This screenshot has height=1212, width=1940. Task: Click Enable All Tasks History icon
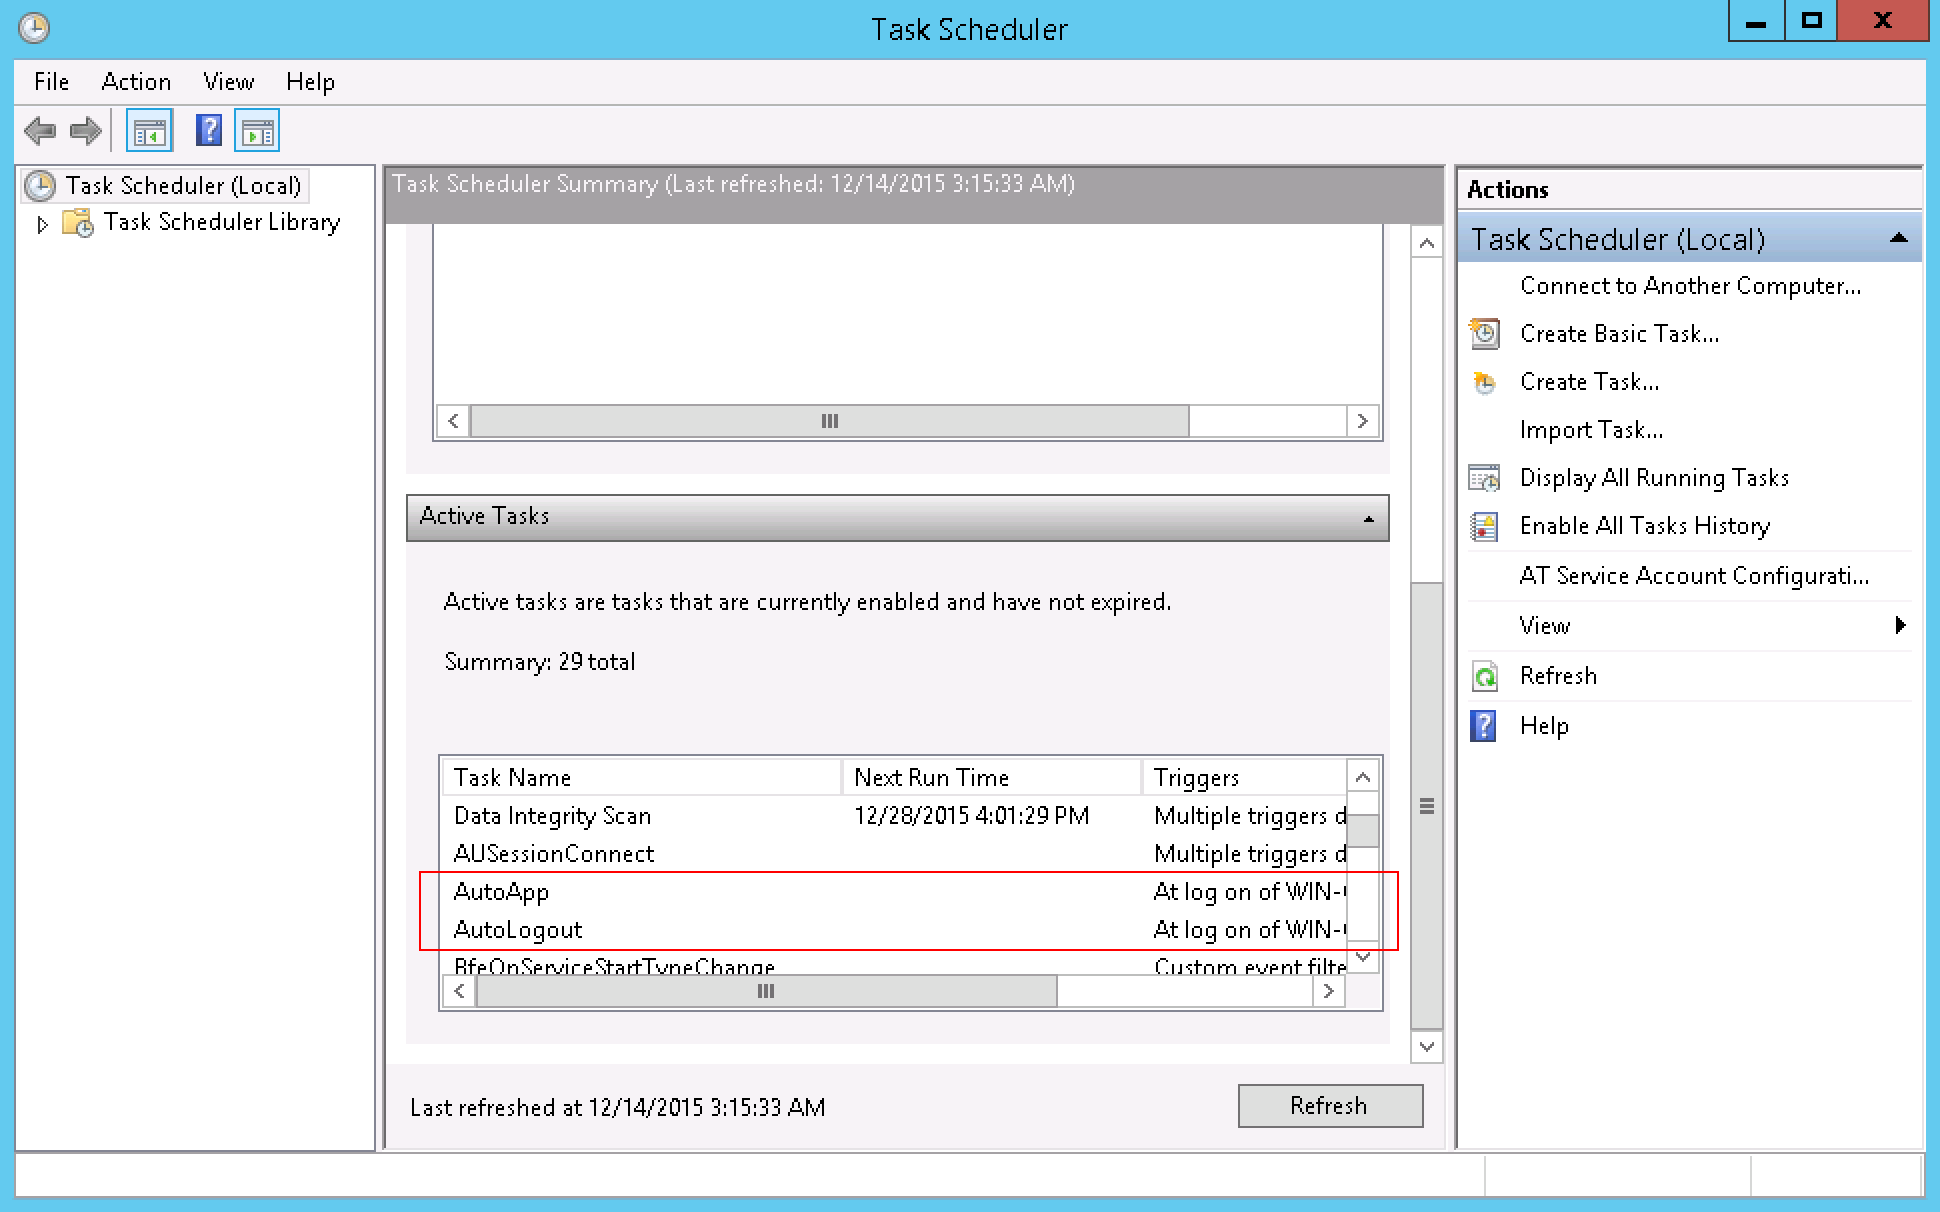(x=1486, y=525)
